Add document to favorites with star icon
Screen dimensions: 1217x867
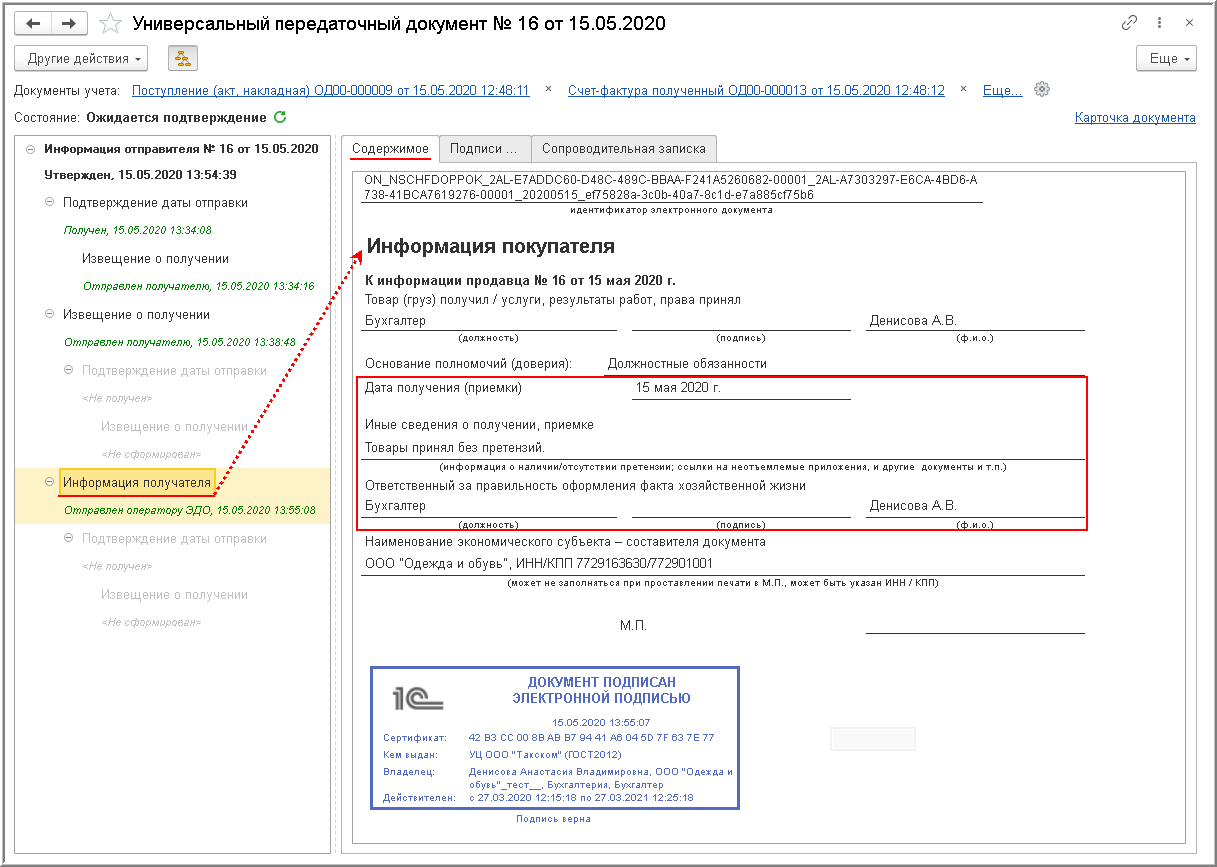coord(110,23)
